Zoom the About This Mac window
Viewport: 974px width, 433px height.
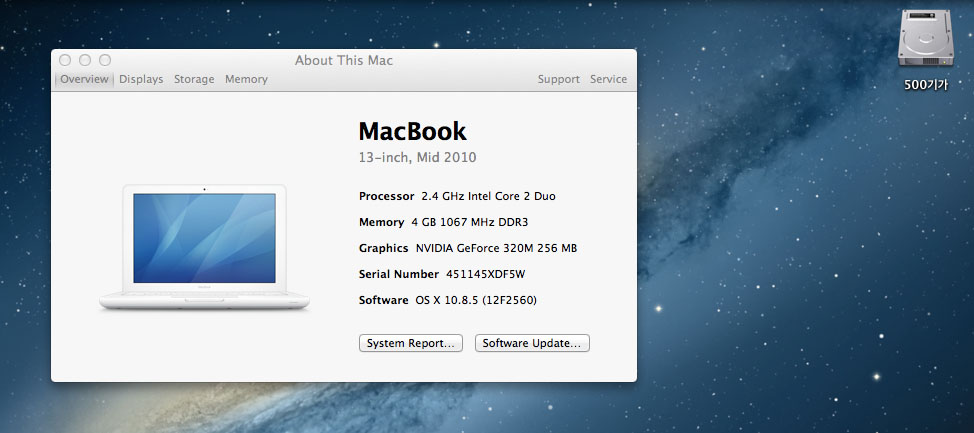tap(105, 61)
